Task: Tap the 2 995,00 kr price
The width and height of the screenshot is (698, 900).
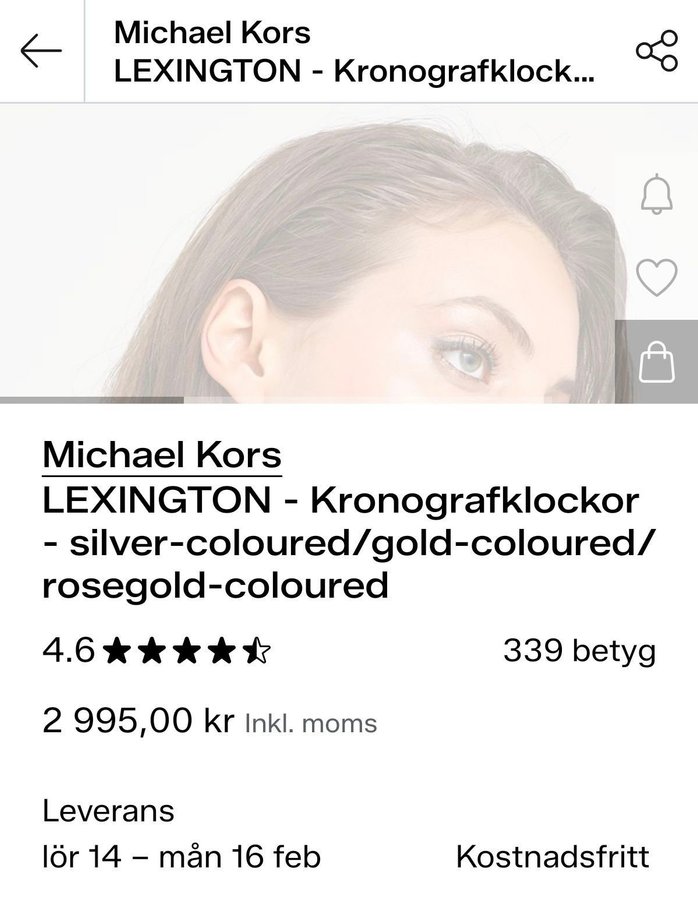Action: pyautogui.click(x=138, y=721)
